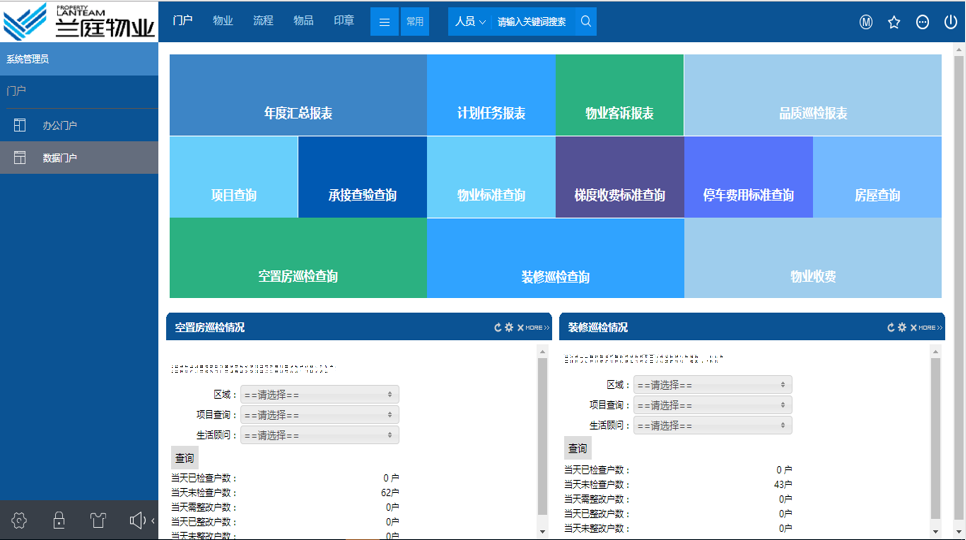Open the 物业收费 tile

click(x=813, y=258)
